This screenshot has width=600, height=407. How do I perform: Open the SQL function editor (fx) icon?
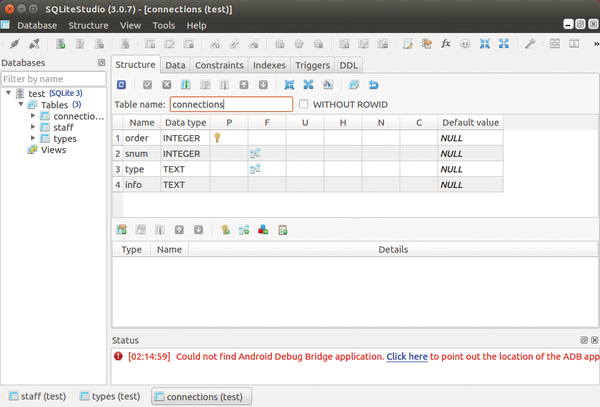point(445,44)
